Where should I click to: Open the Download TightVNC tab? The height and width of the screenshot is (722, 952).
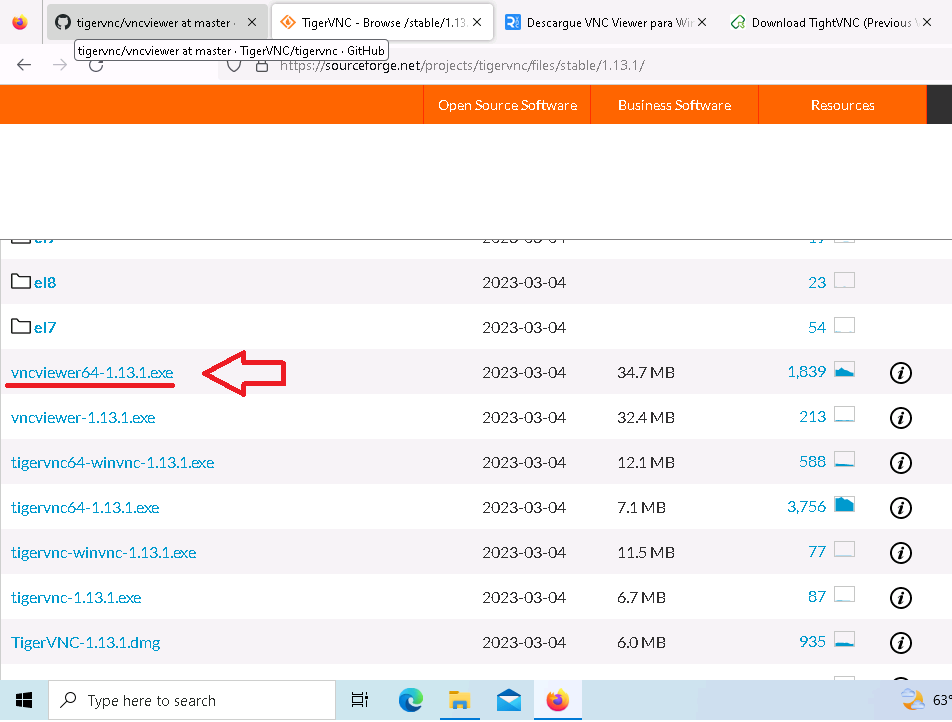pos(831,22)
